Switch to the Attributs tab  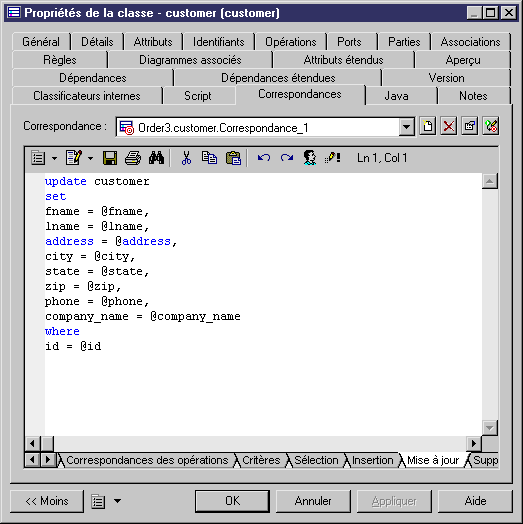click(153, 42)
